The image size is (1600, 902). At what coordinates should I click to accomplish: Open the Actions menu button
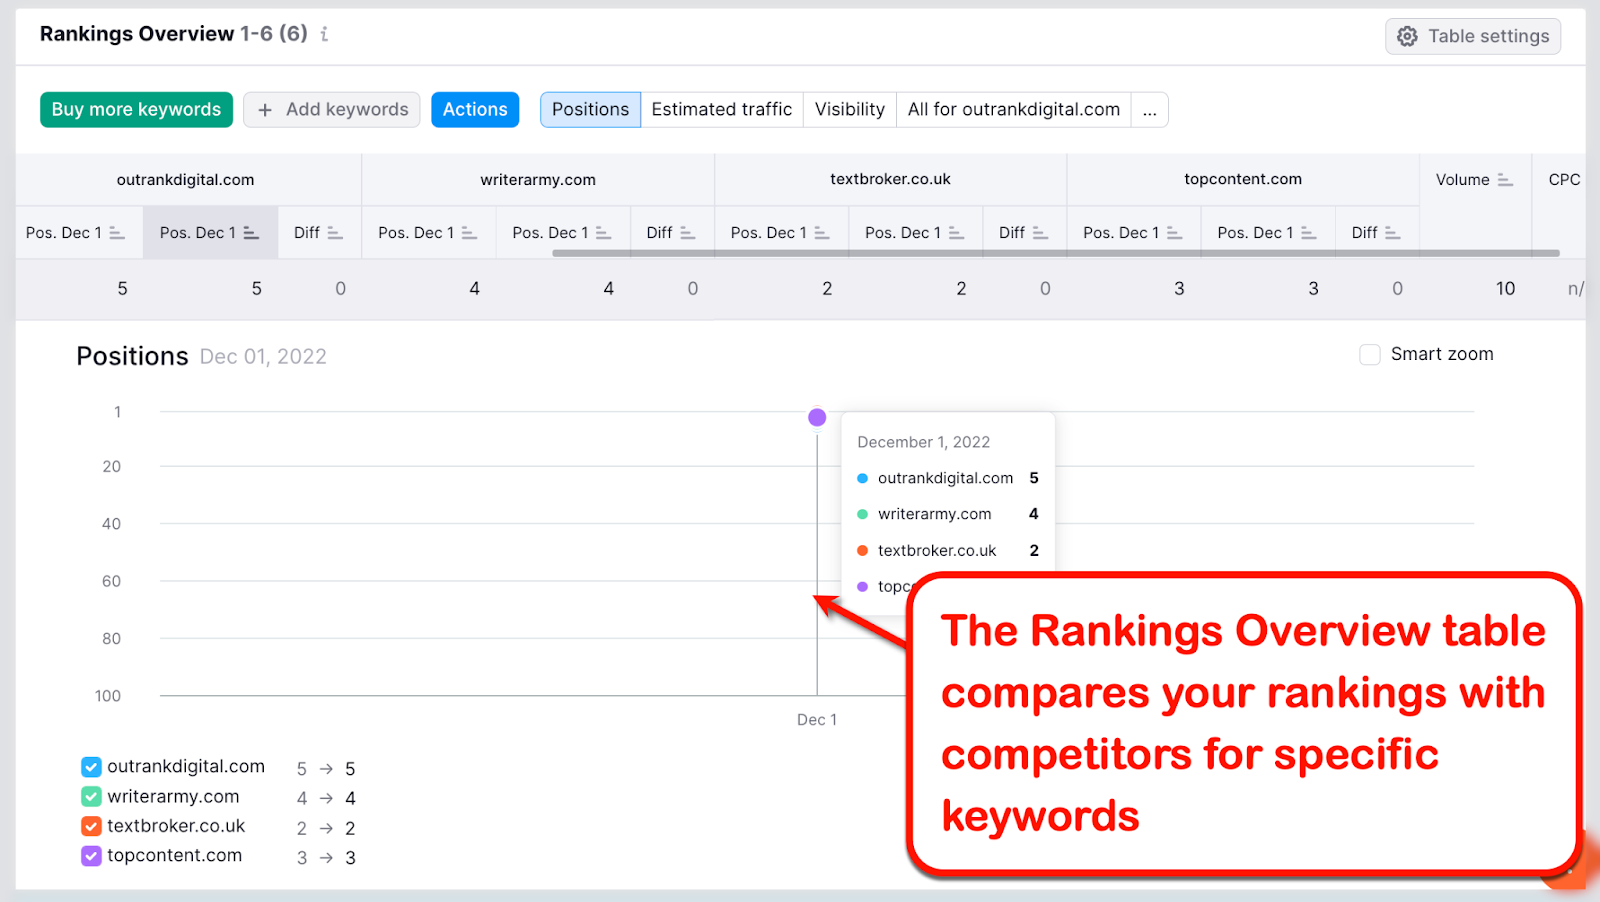pyautogui.click(x=475, y=110)
